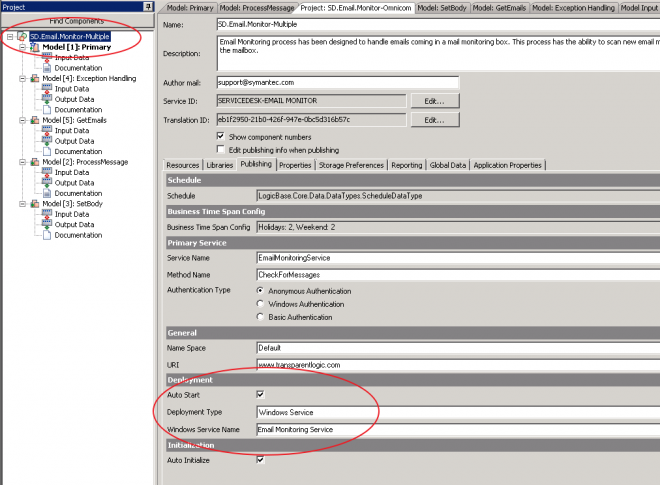The height and width of the screenshot is (485, 660).
Task: Click Edit button next to Translation ID
Action: click(435, 120)
